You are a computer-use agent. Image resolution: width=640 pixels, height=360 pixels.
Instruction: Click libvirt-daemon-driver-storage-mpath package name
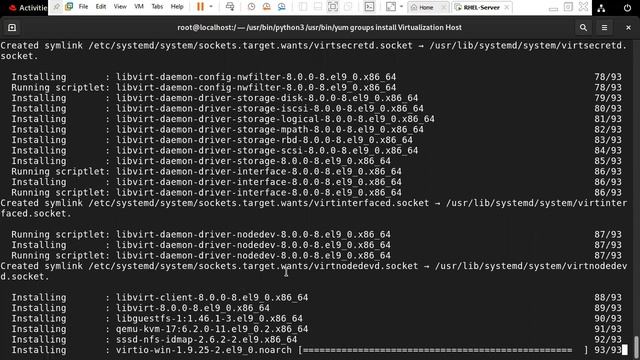(x=270, y=129)
